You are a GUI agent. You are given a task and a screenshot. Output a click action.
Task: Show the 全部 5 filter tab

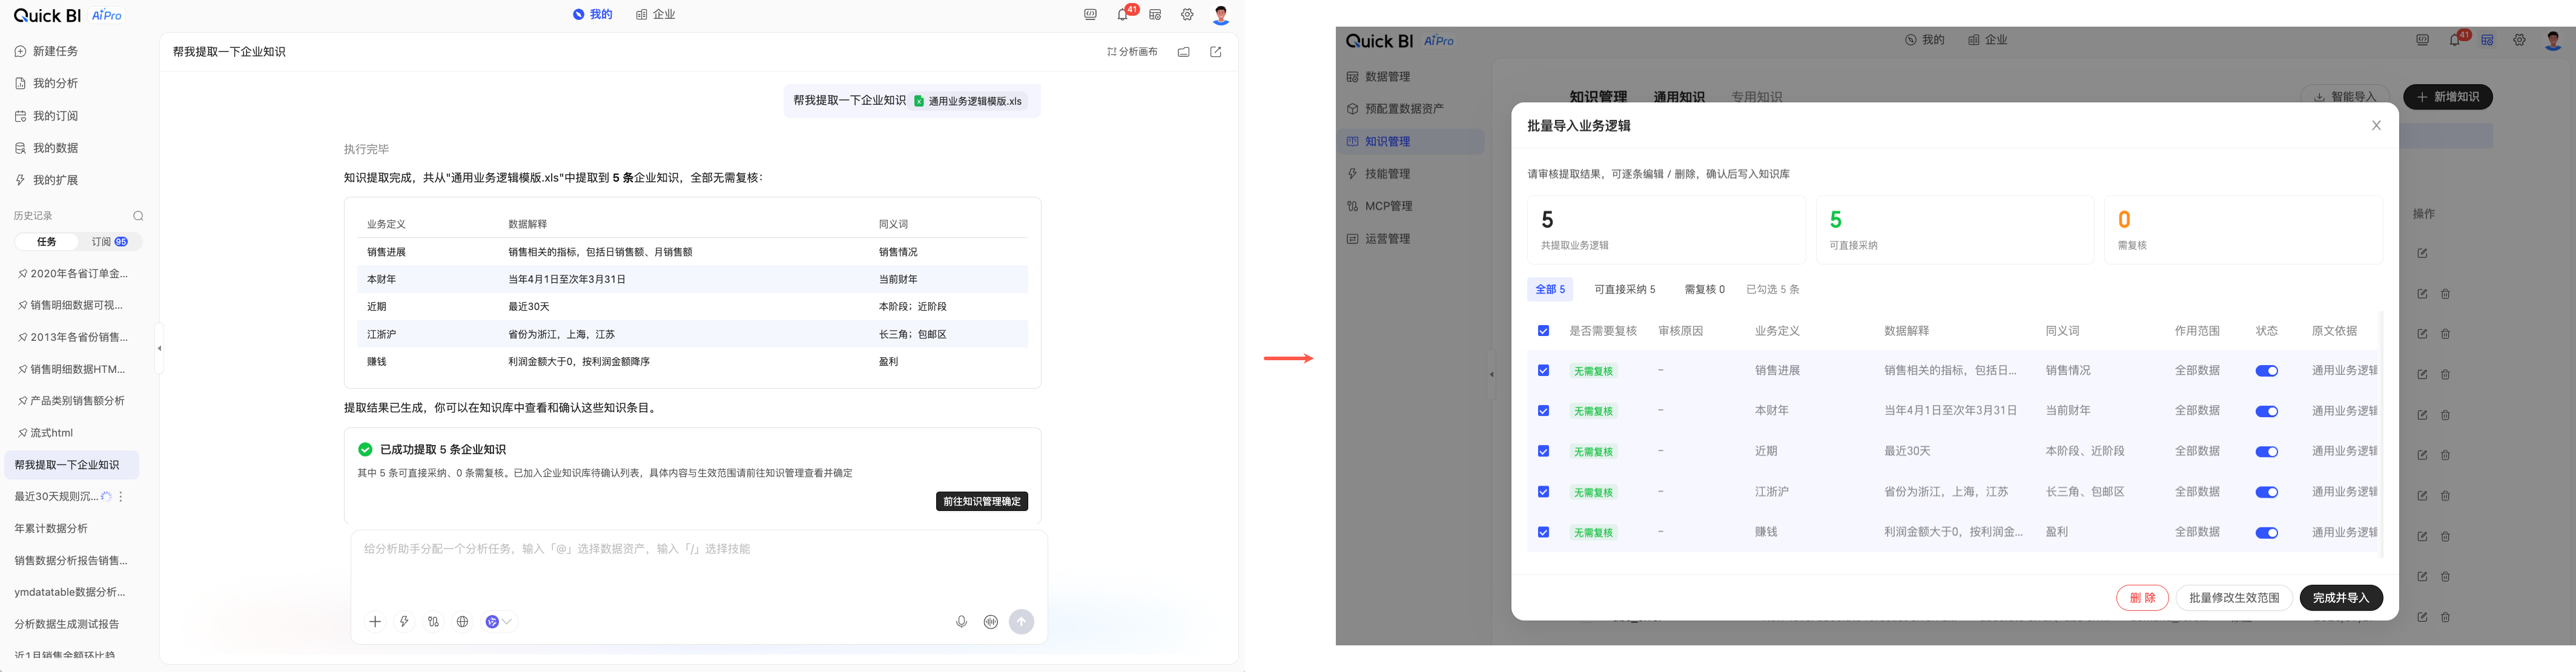1550,289
